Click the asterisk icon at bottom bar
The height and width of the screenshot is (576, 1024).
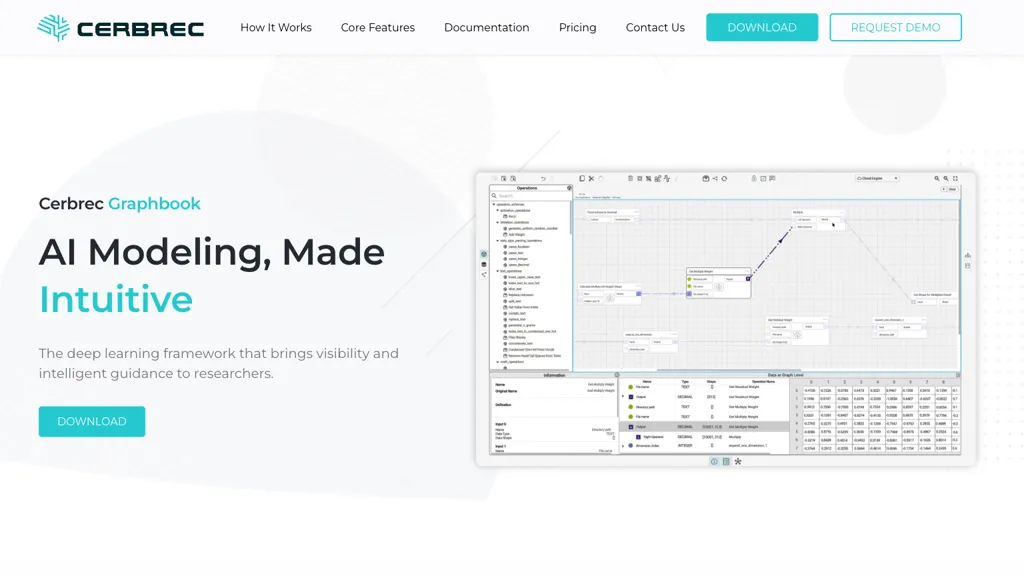(738, 462)
